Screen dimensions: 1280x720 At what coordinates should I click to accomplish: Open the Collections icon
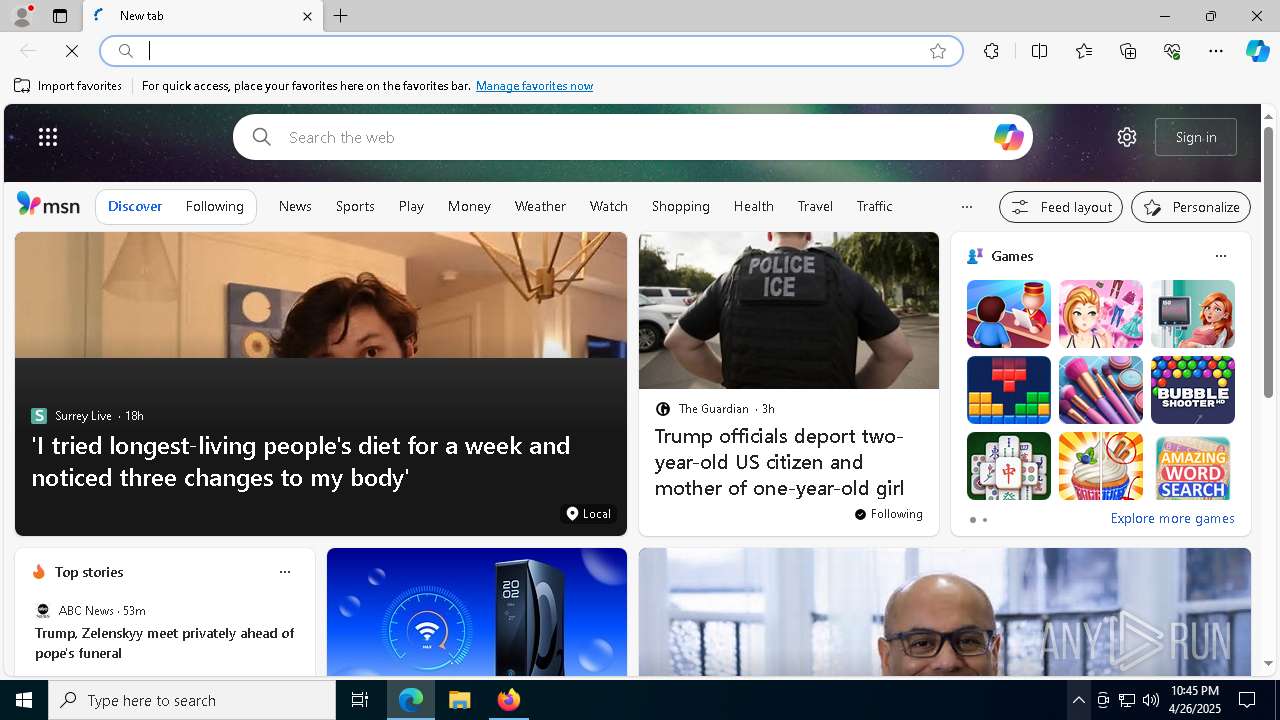(x=1128, y=51)
